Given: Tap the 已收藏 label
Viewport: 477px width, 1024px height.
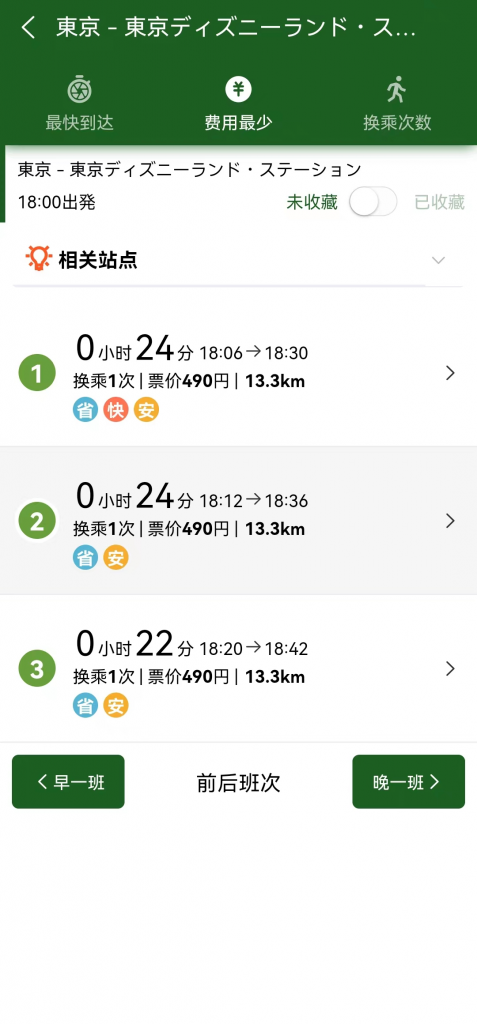Looking at the screenshot, I should pos(439,202).
